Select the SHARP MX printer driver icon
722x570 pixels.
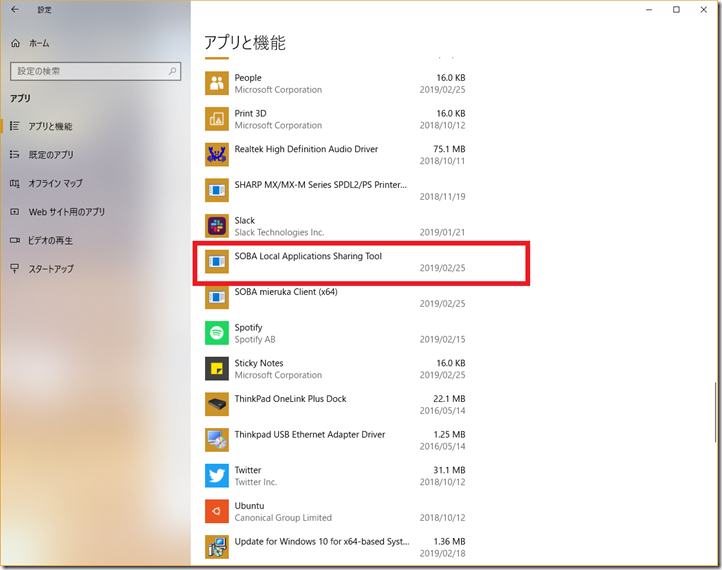pos(216,190)
